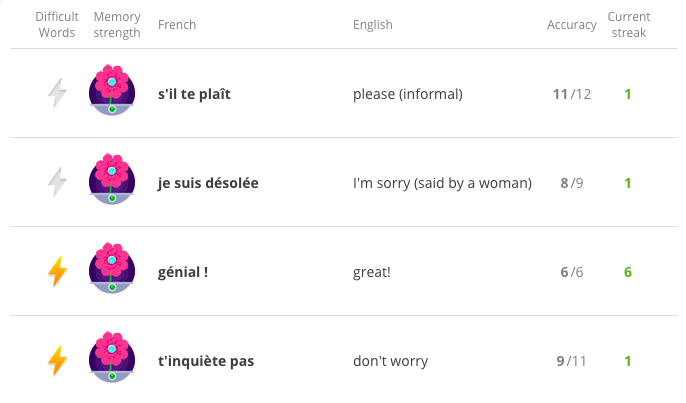The image size is (686, 403).
Task: Turn off lightning bolt for t'inquiète pas
Action: [58, 361]
